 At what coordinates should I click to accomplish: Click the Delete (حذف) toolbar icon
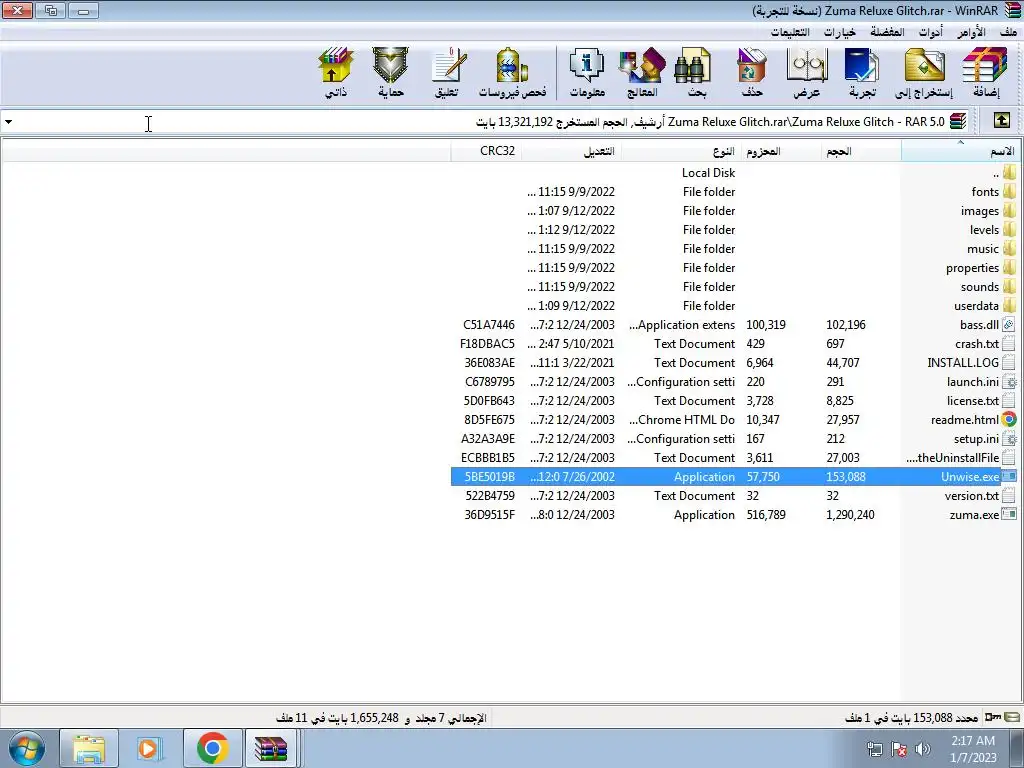point(752,72)
